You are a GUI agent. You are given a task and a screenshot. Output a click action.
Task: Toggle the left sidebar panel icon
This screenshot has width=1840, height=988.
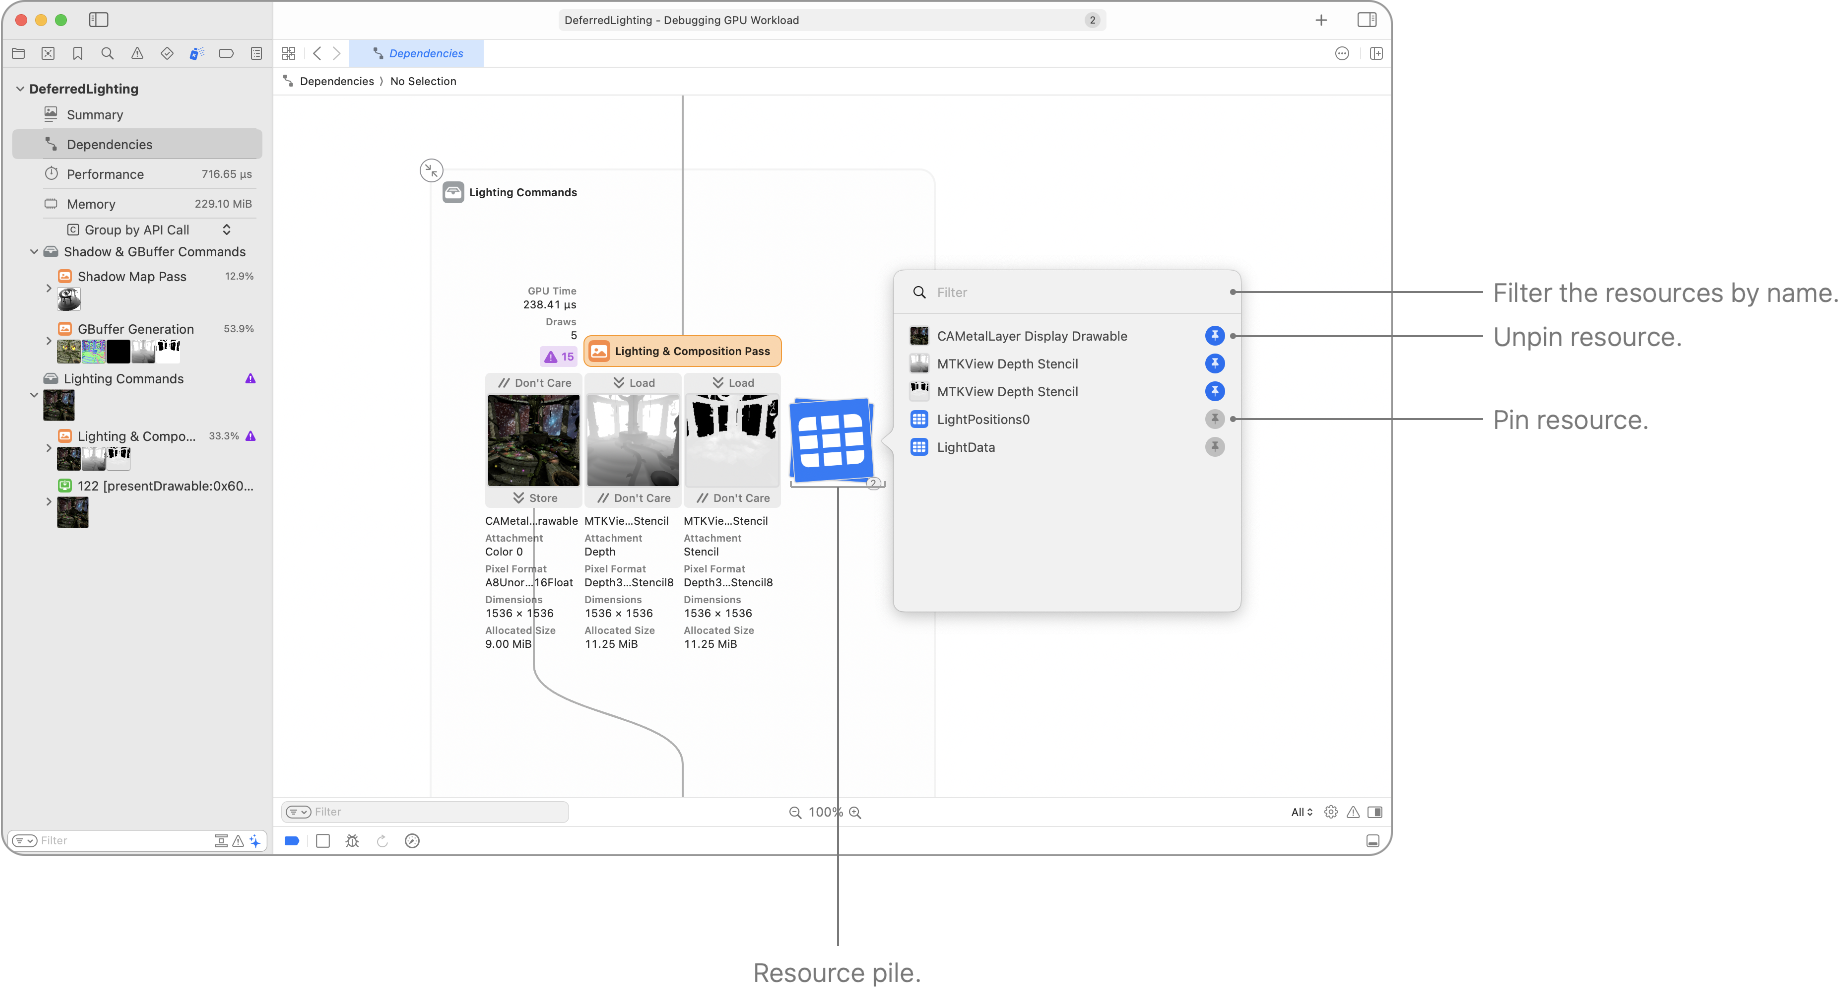click(x=98, y=20)
